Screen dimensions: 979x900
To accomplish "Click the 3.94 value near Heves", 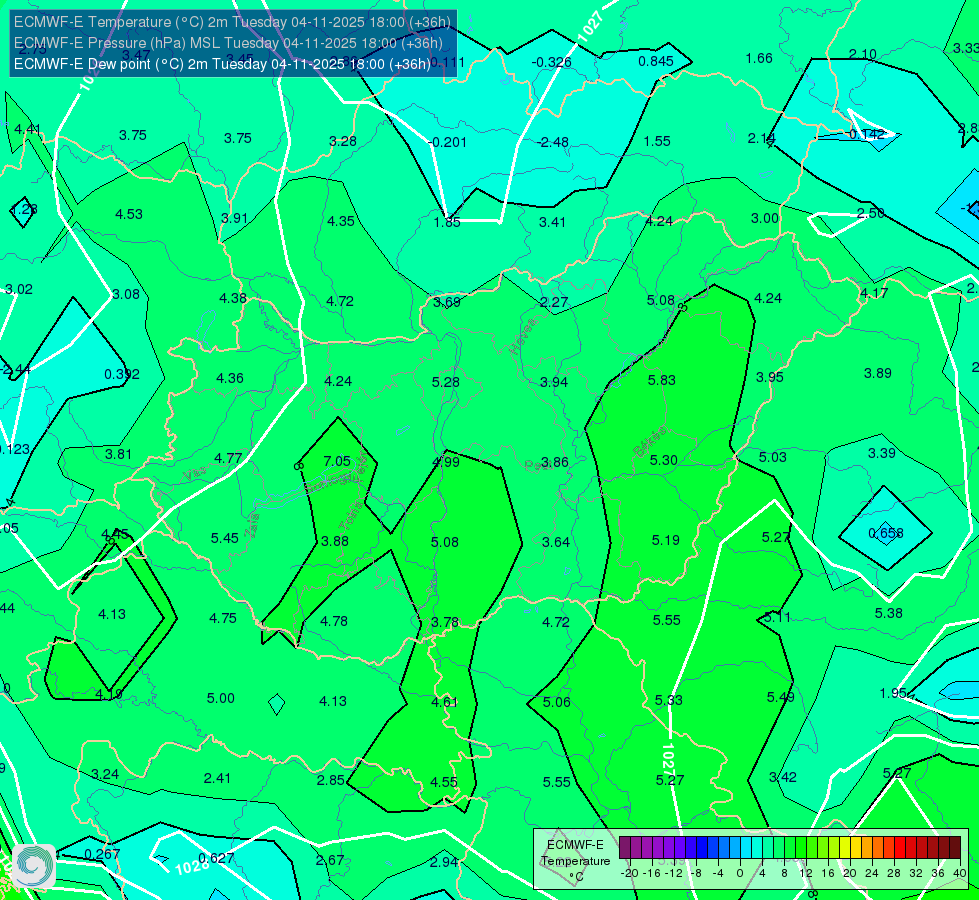I will pos(554,382).
